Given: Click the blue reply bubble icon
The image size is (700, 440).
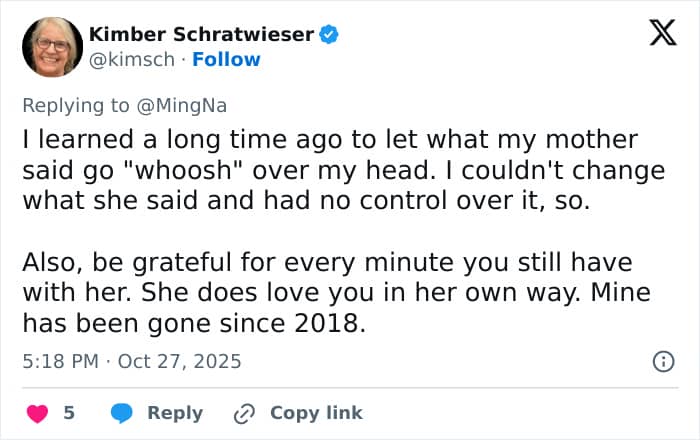Looking at the screenshot, I should 122,412.
